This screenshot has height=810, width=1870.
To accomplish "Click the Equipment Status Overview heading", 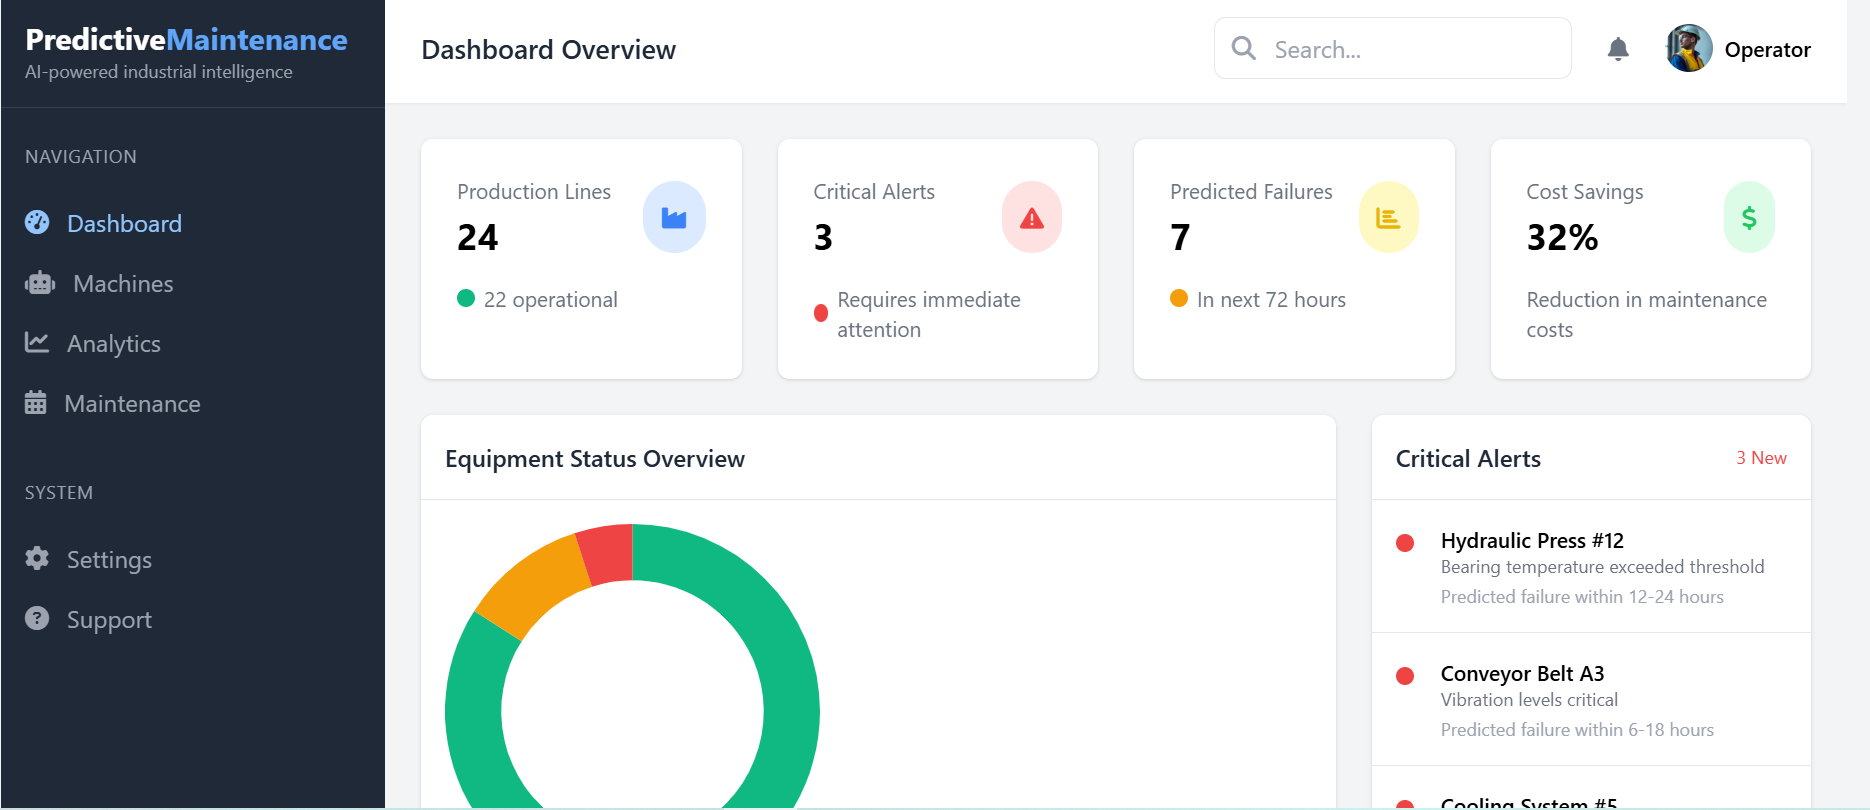I will tap(595, 459).
